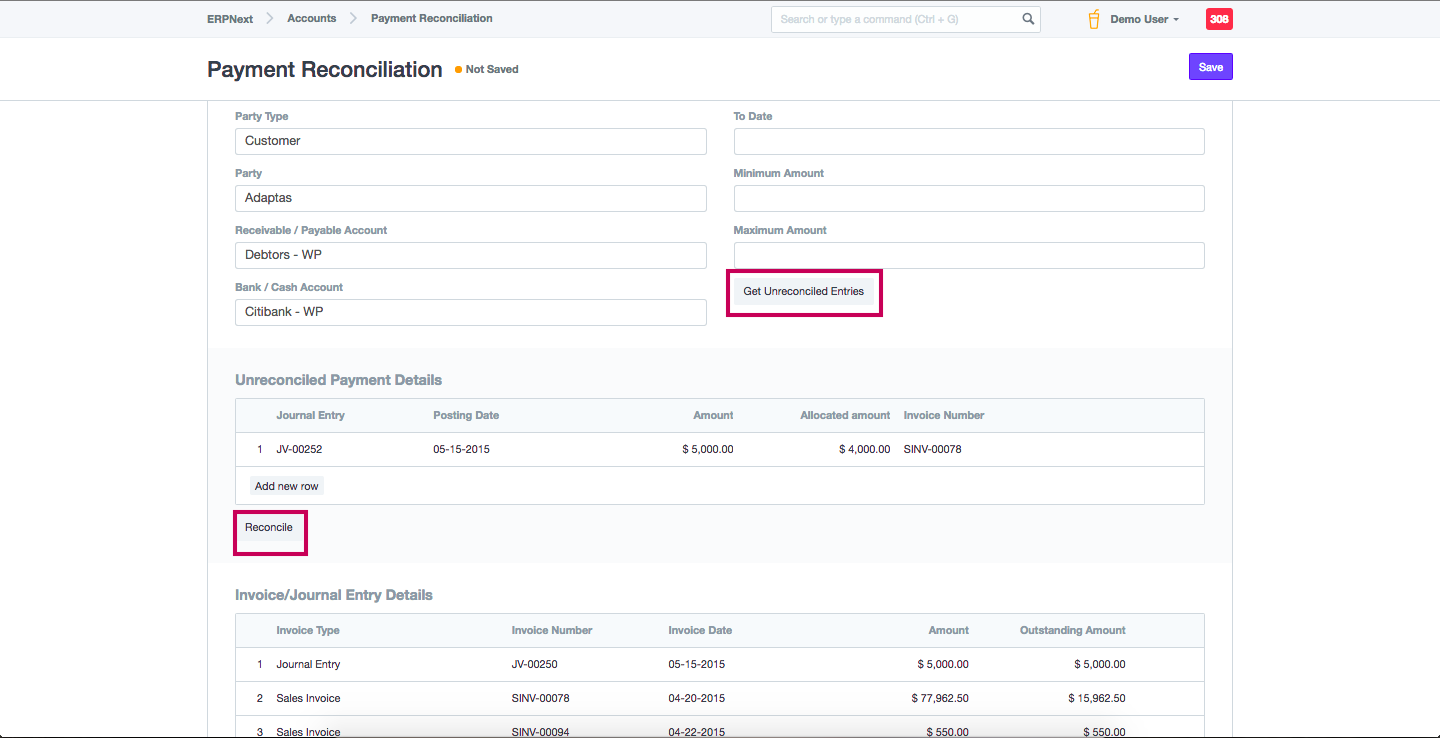Click the Save button
Screen dimensions: 1440x738
(1210, 67)
